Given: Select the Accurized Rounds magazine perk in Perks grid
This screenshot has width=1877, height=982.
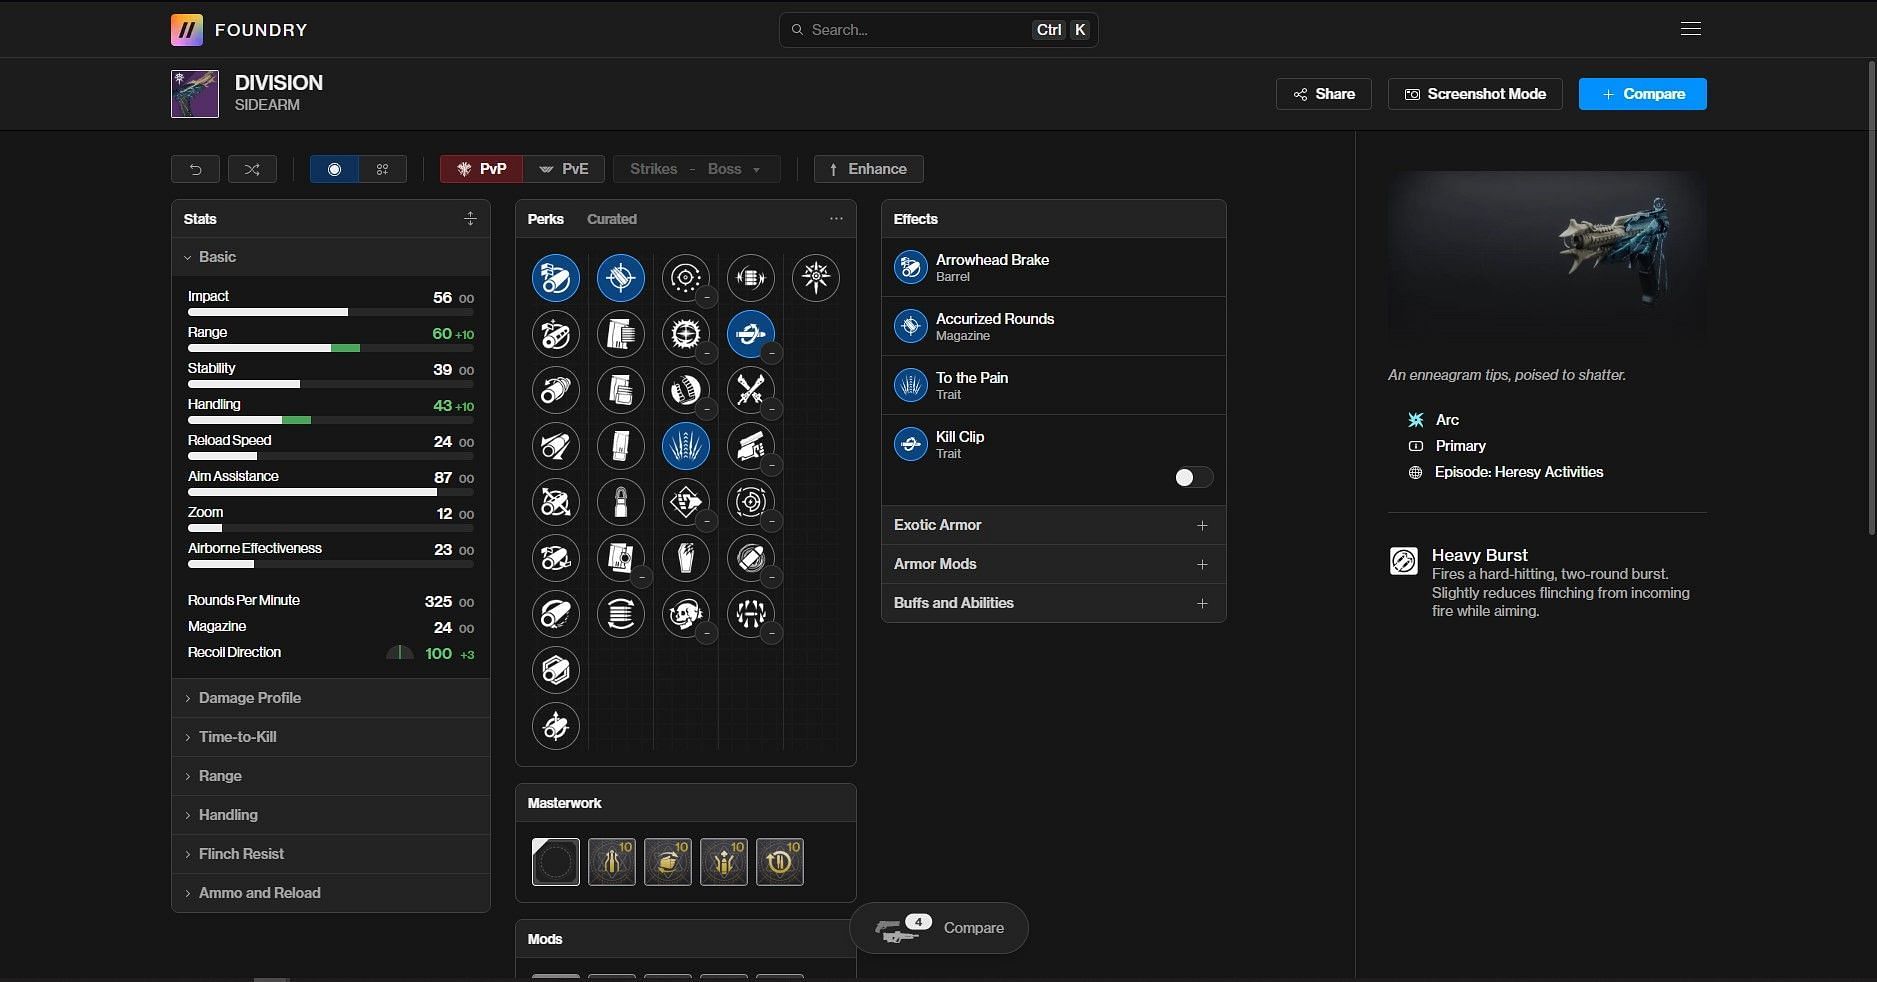Looking at the screenshot, I should click(x=620, y=278).
